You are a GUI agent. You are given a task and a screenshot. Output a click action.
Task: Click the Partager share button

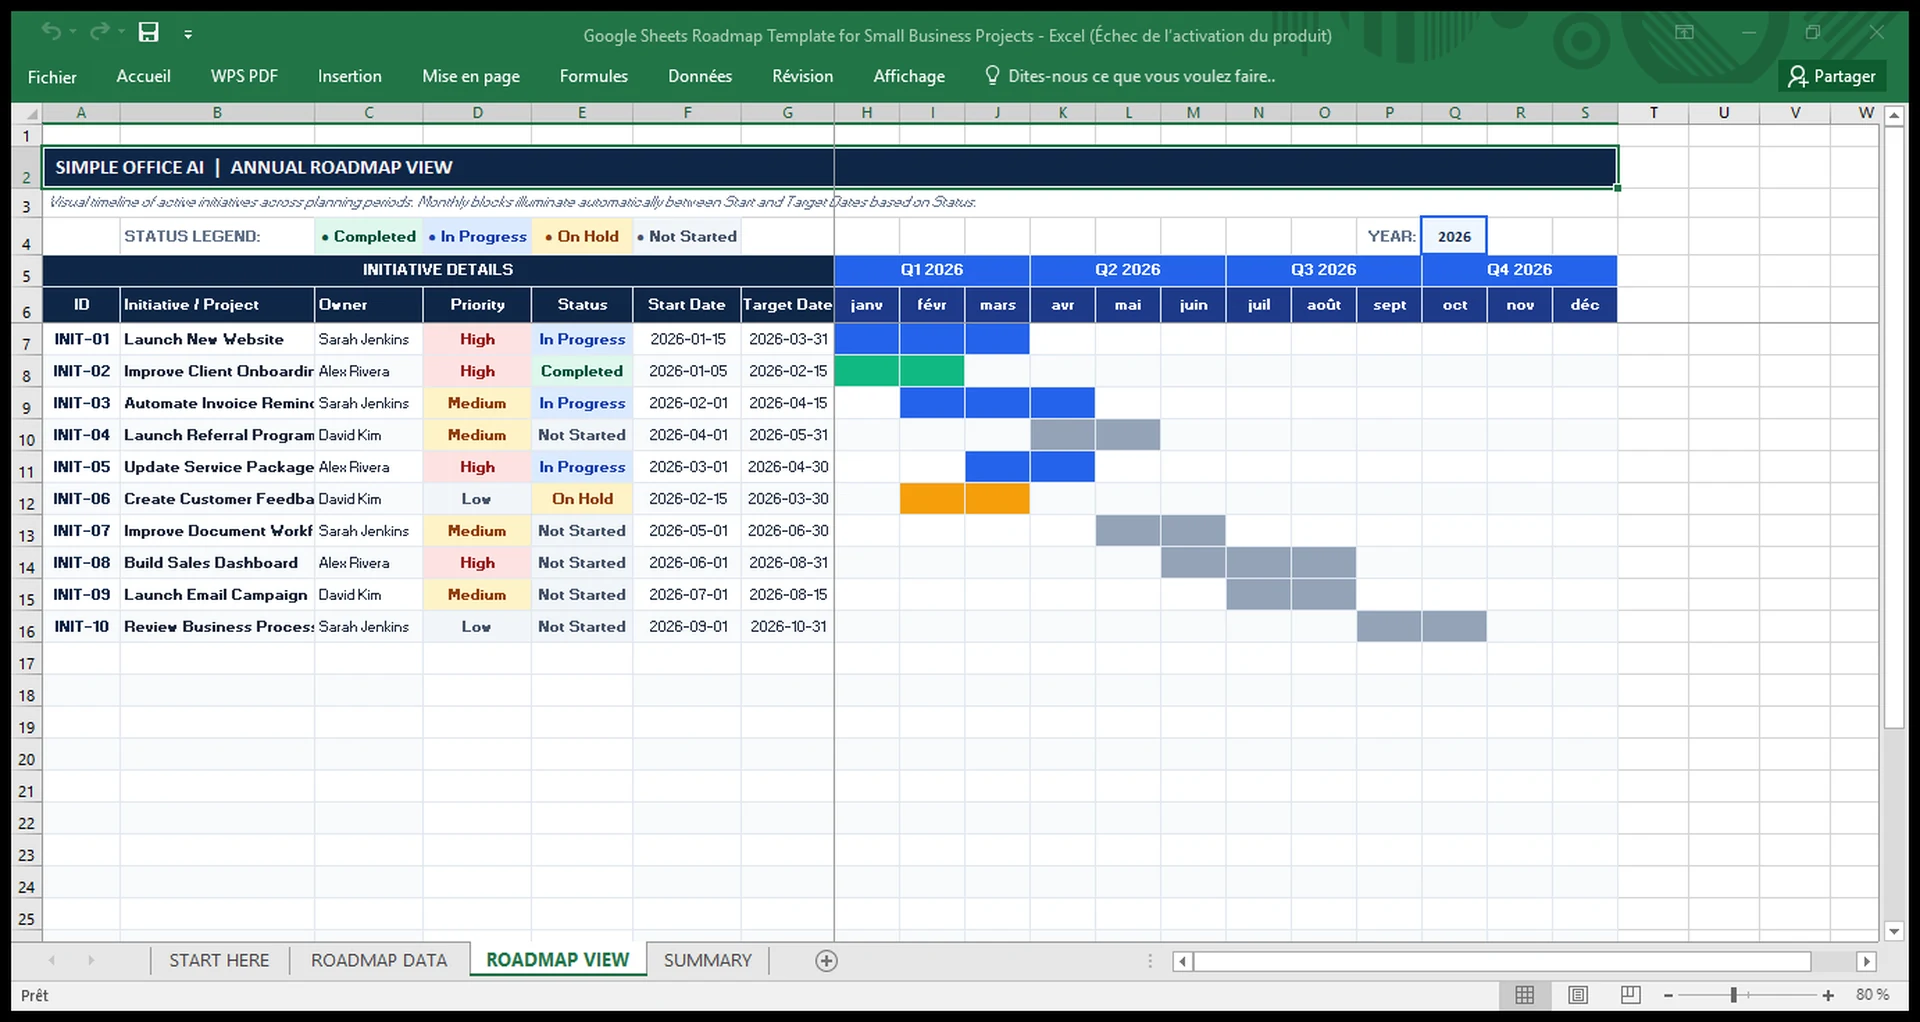(x=1832, y=76)
